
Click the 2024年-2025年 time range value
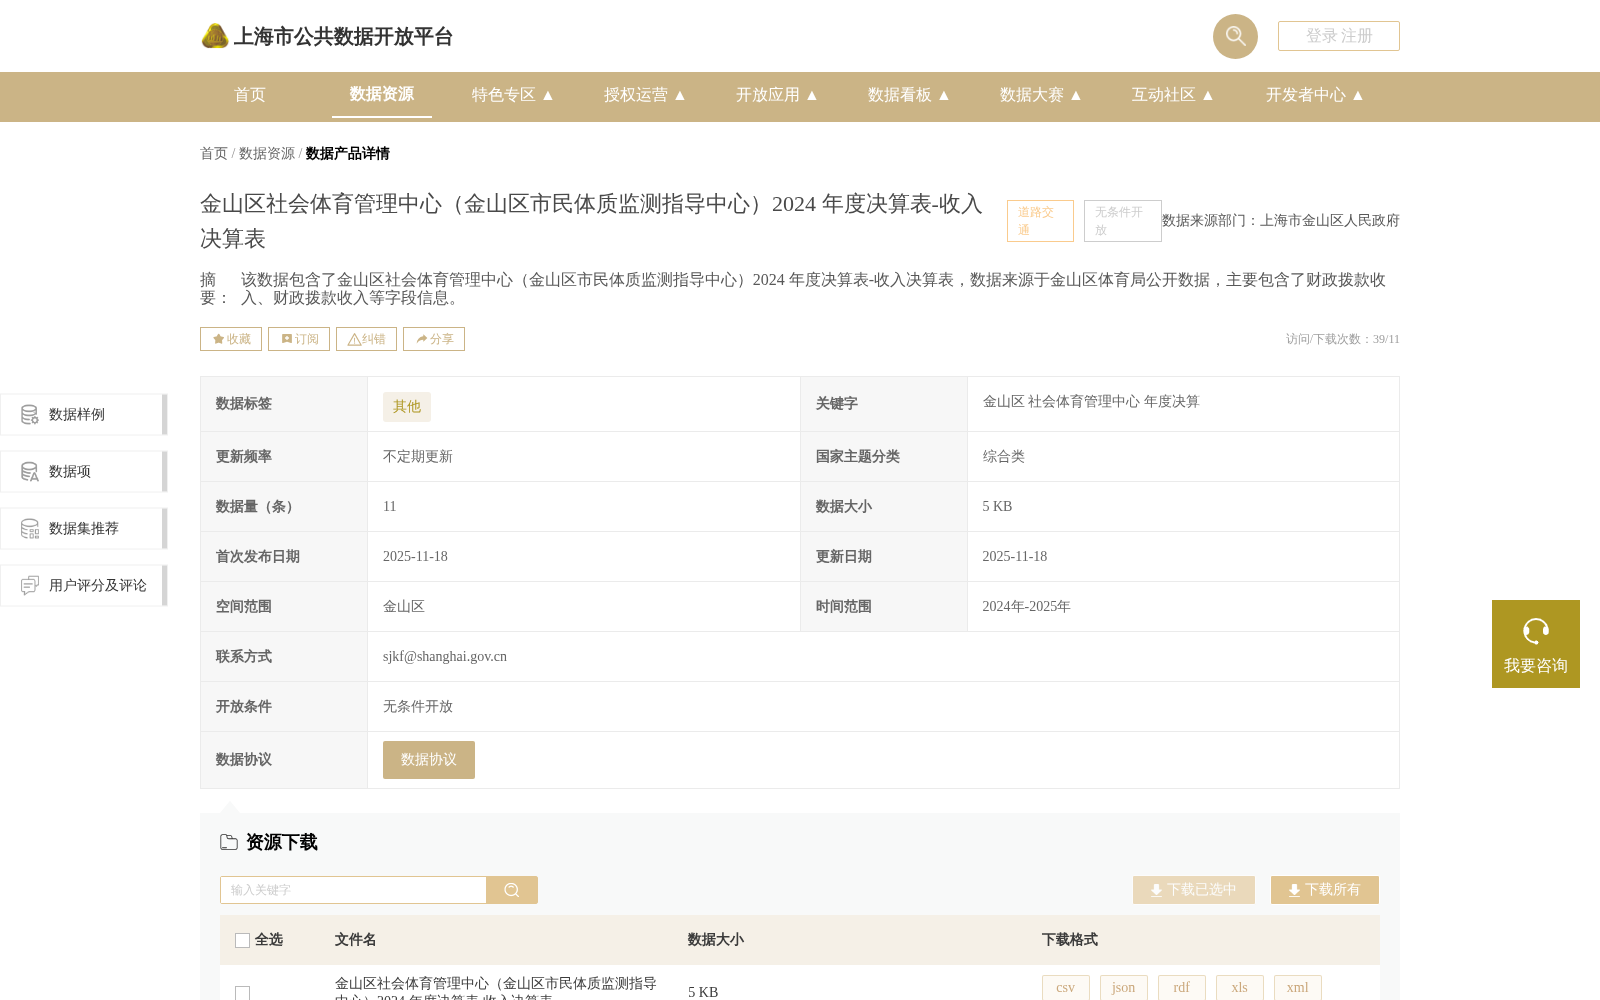(1026, 607)
